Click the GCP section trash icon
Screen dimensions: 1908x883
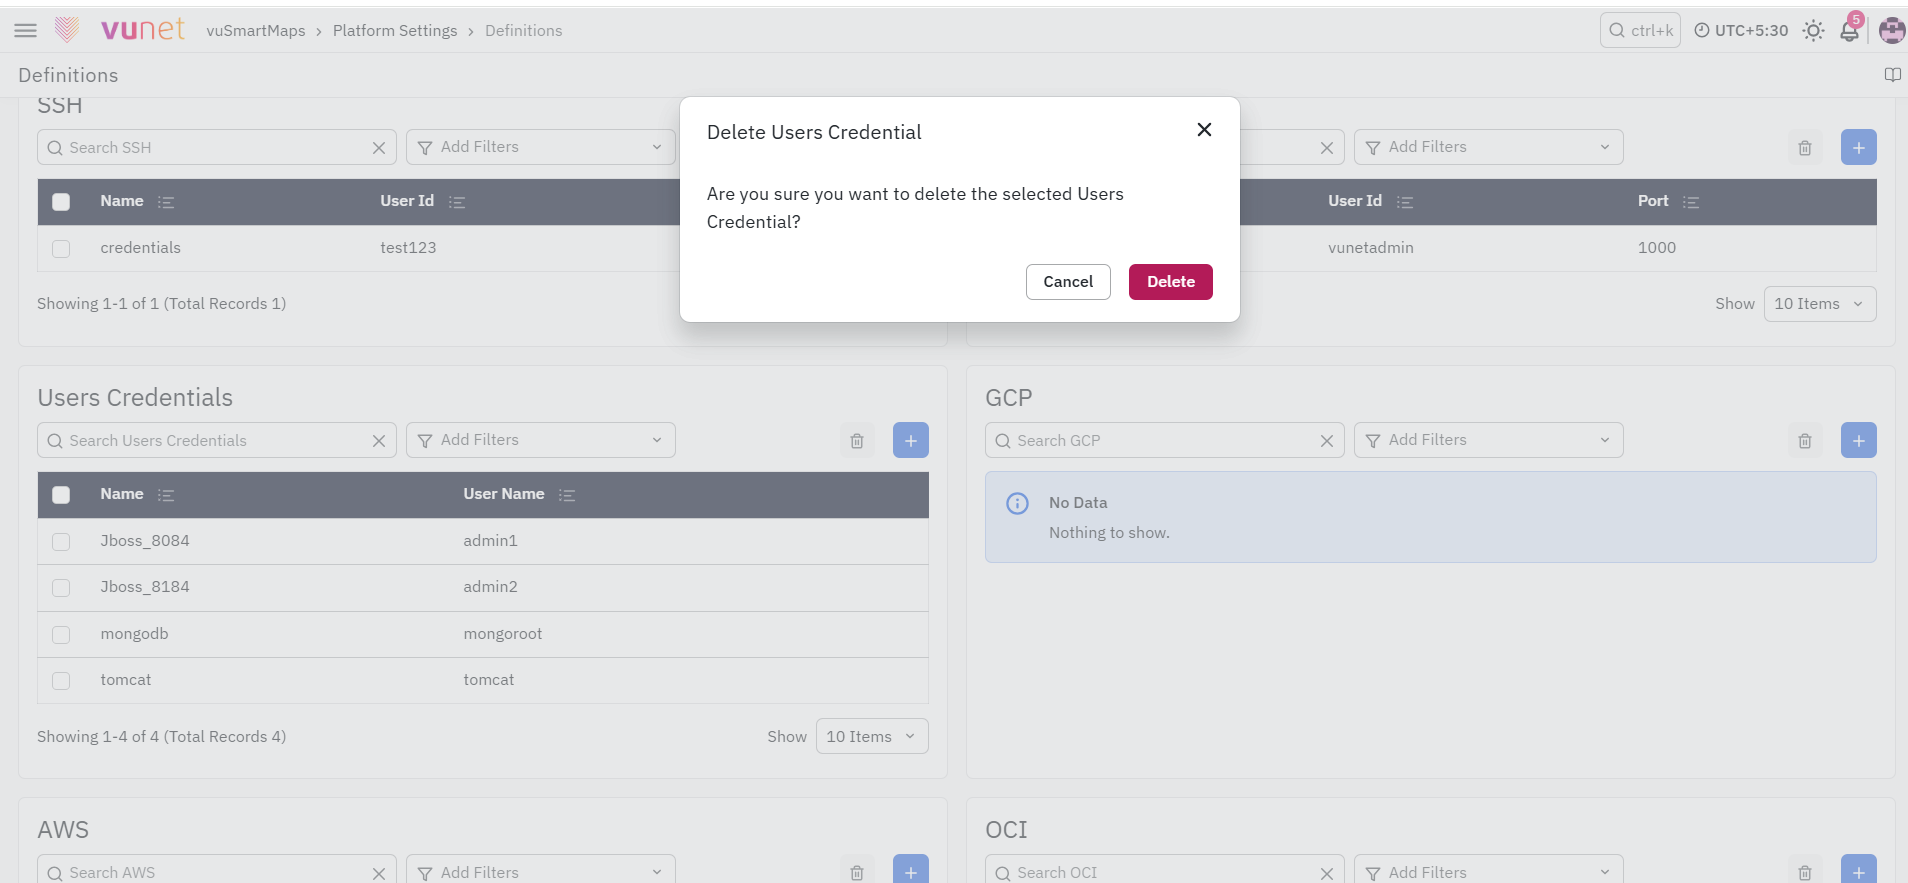pos(1805,441)
